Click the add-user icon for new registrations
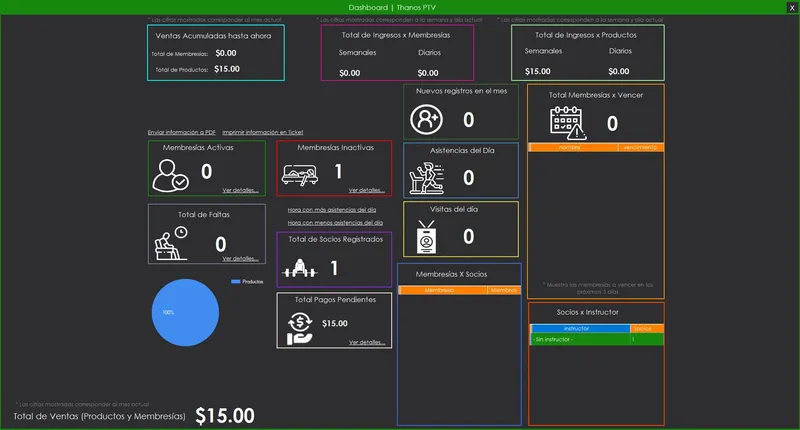The width and height of the screenshot is (800, 430). tap(426, 120)
